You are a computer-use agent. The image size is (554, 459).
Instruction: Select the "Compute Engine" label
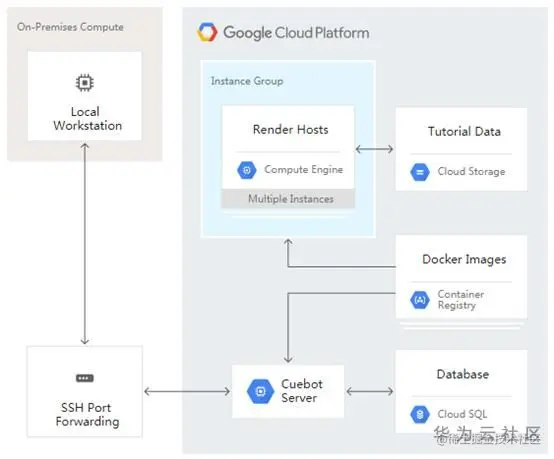coord(303,170)
